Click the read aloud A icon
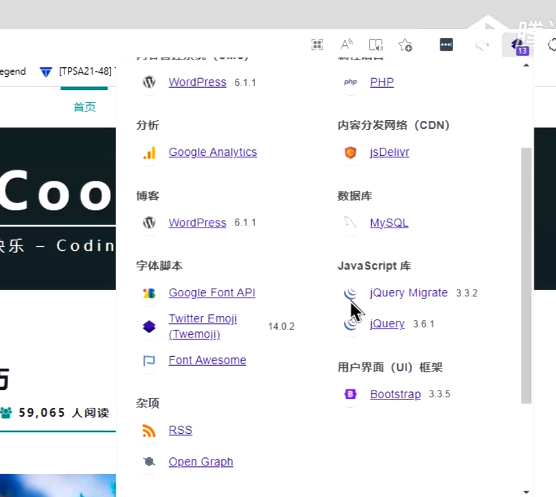Screen dimensions: 556x497 point(346,45)
